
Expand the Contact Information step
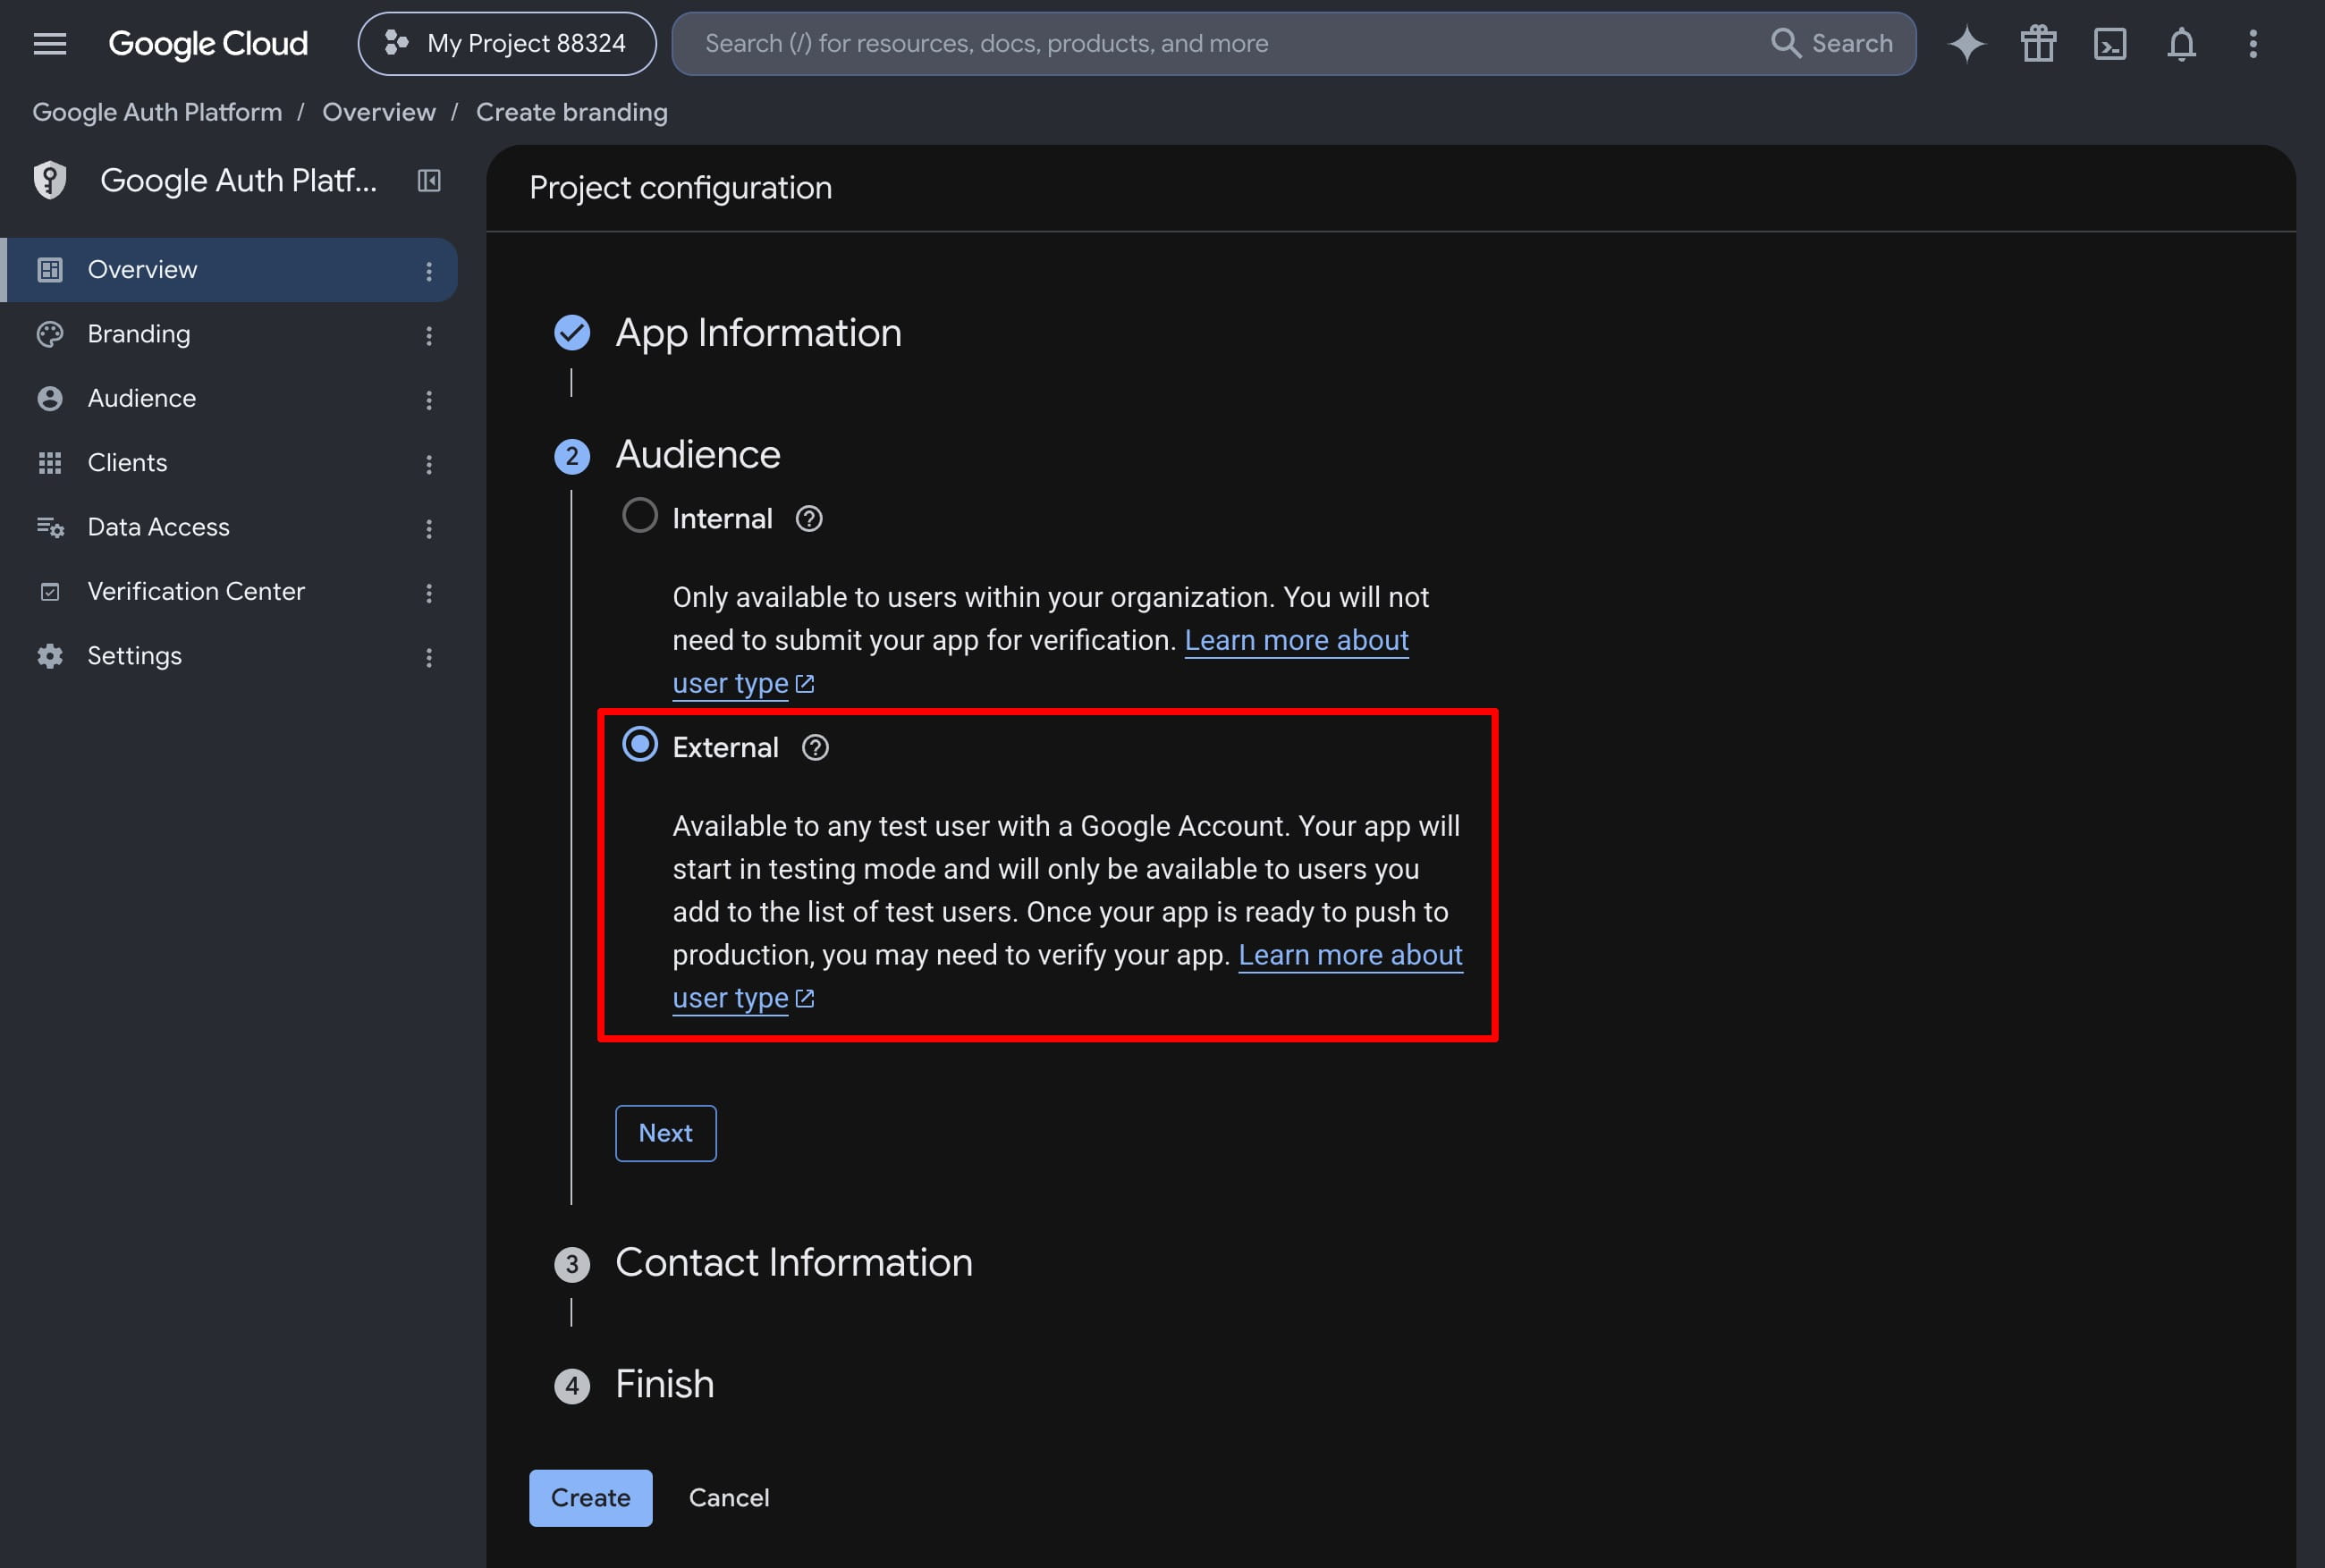click(794, 1263)
